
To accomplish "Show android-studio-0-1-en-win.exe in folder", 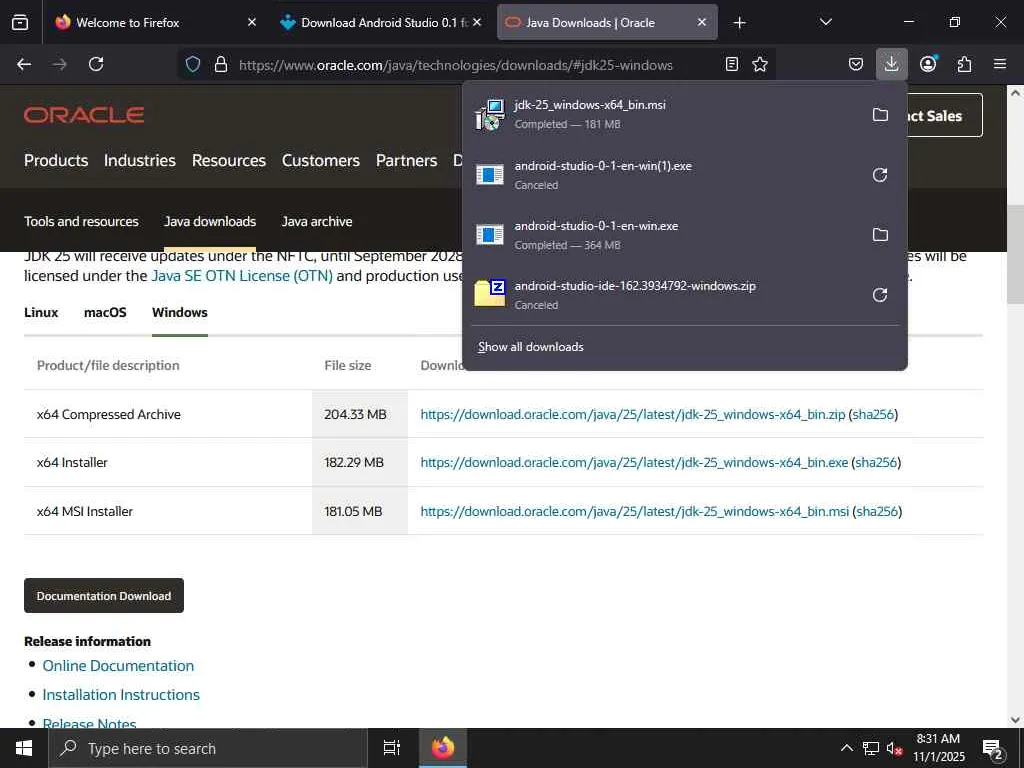I will click(880, 234).
